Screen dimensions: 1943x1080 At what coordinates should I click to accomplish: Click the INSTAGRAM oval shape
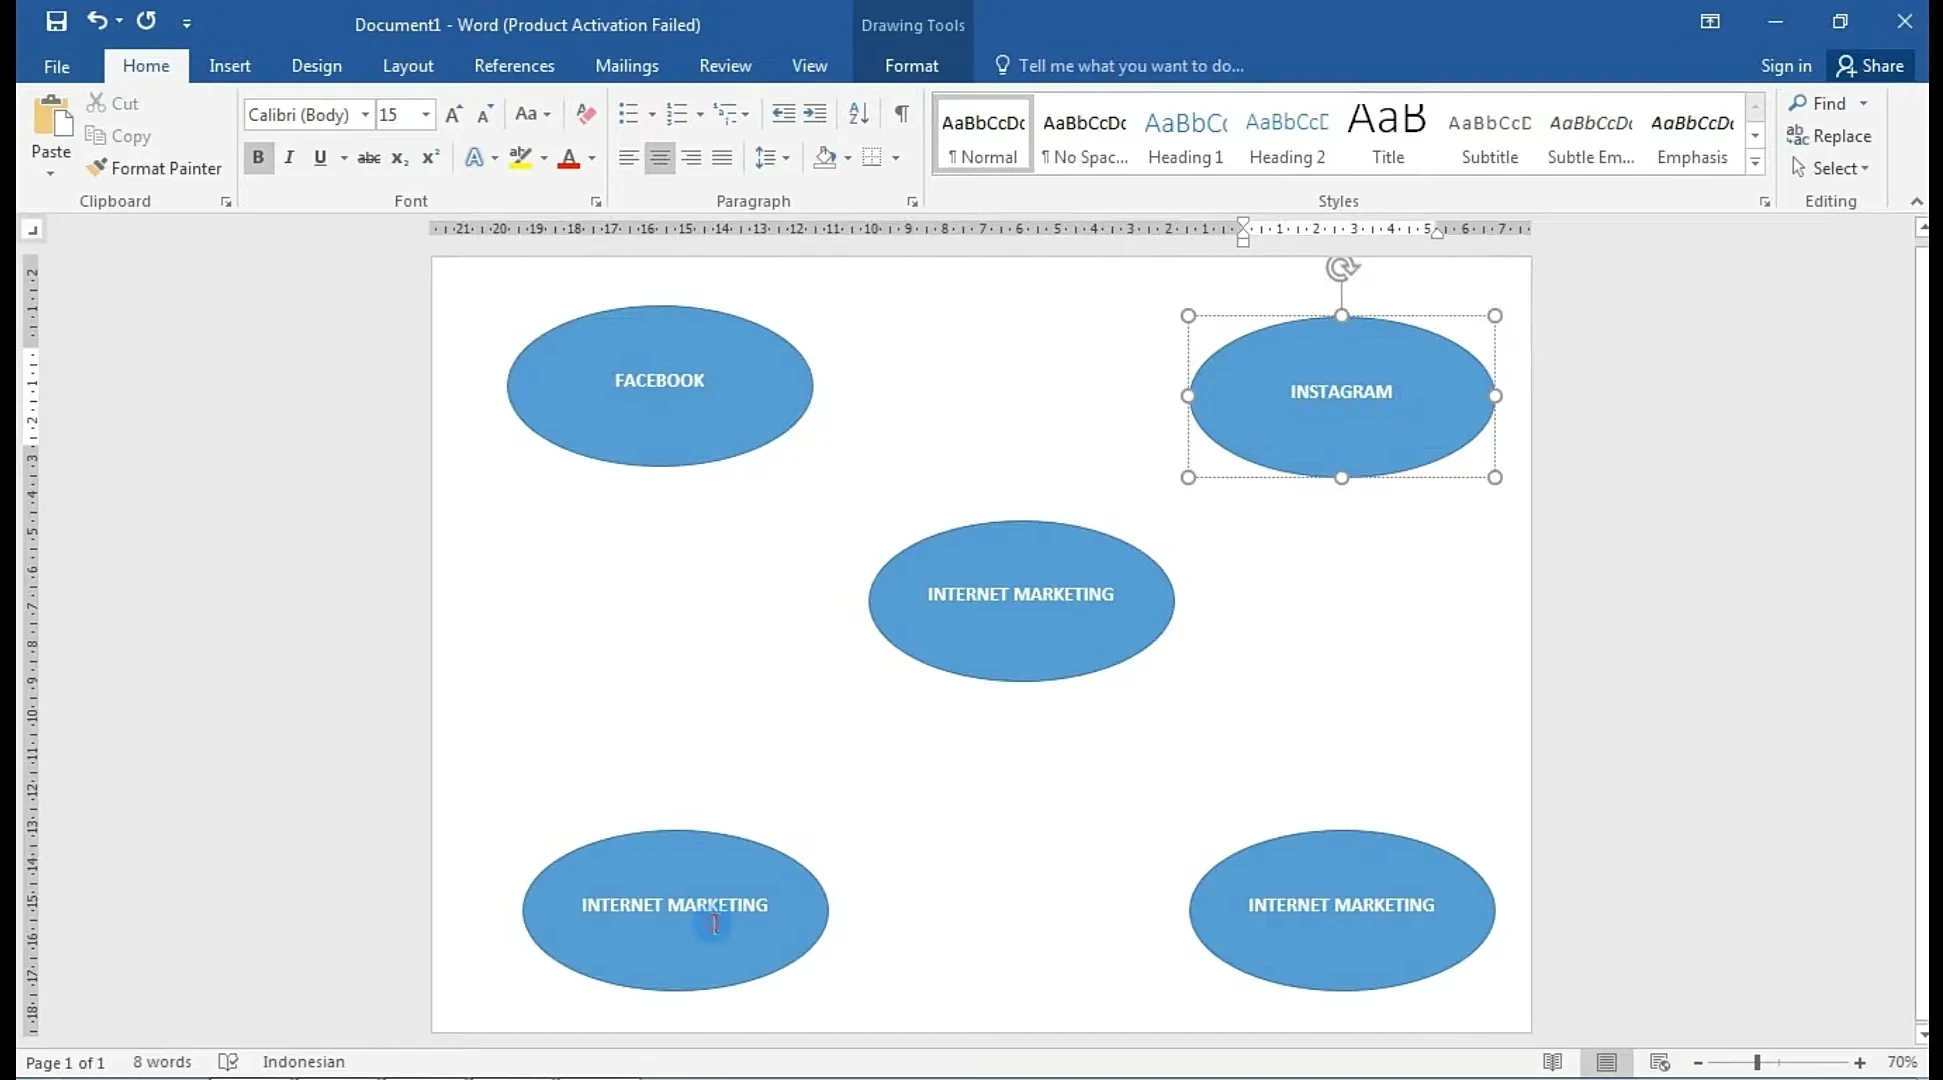coord(1341,391)
